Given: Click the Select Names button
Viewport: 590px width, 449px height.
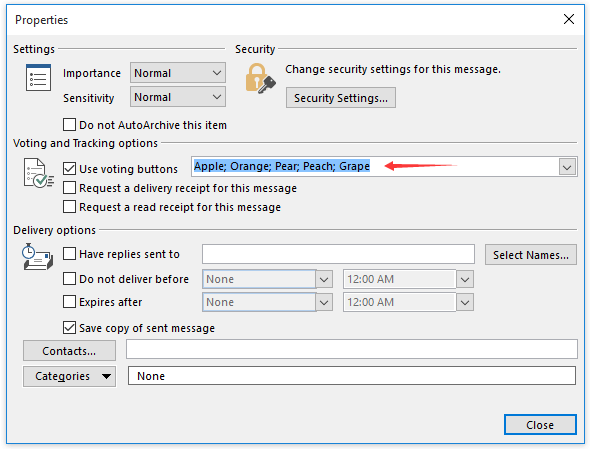Looking at the screenshot, I should tap(531, 255).
